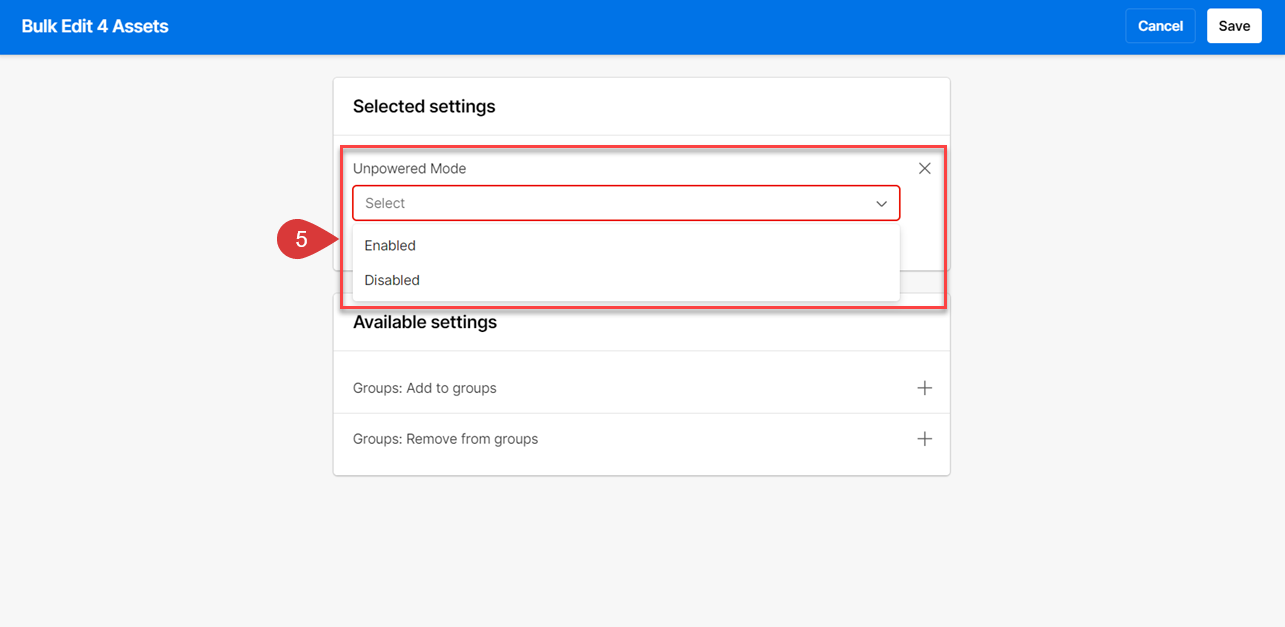Click the Unpowered Mode label
The width and height of the screenshot is (1285, 627).
point(410,169)
